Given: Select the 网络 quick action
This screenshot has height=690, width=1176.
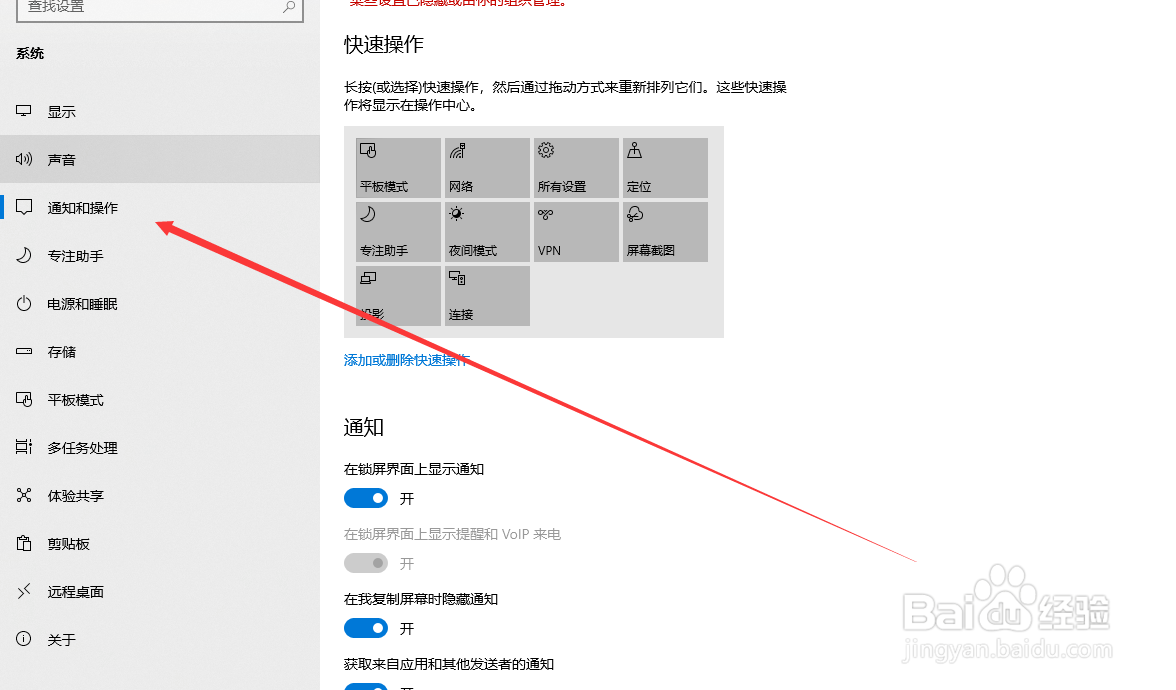Looking at the screenshot, I should click(487, 167).
